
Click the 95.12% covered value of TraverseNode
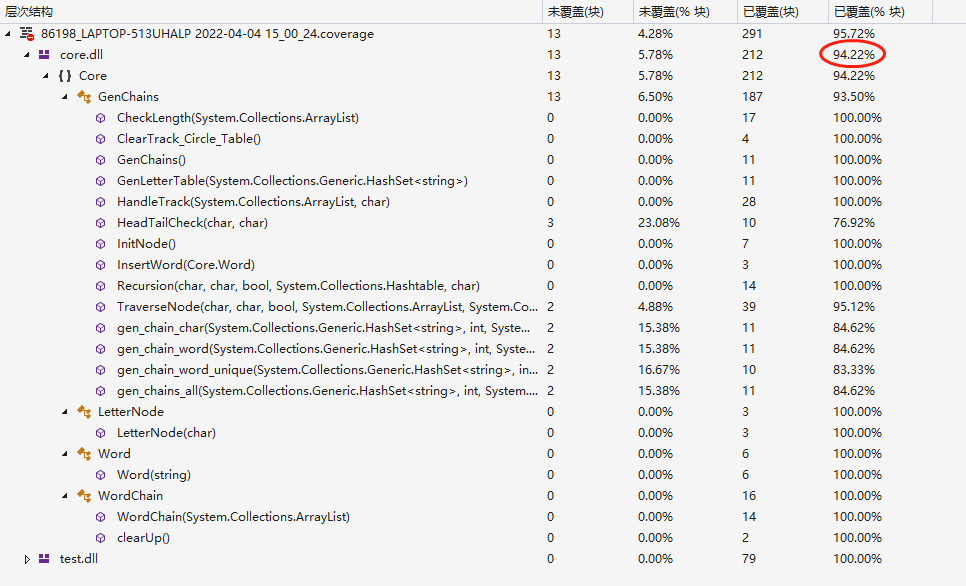click(854, 306)
